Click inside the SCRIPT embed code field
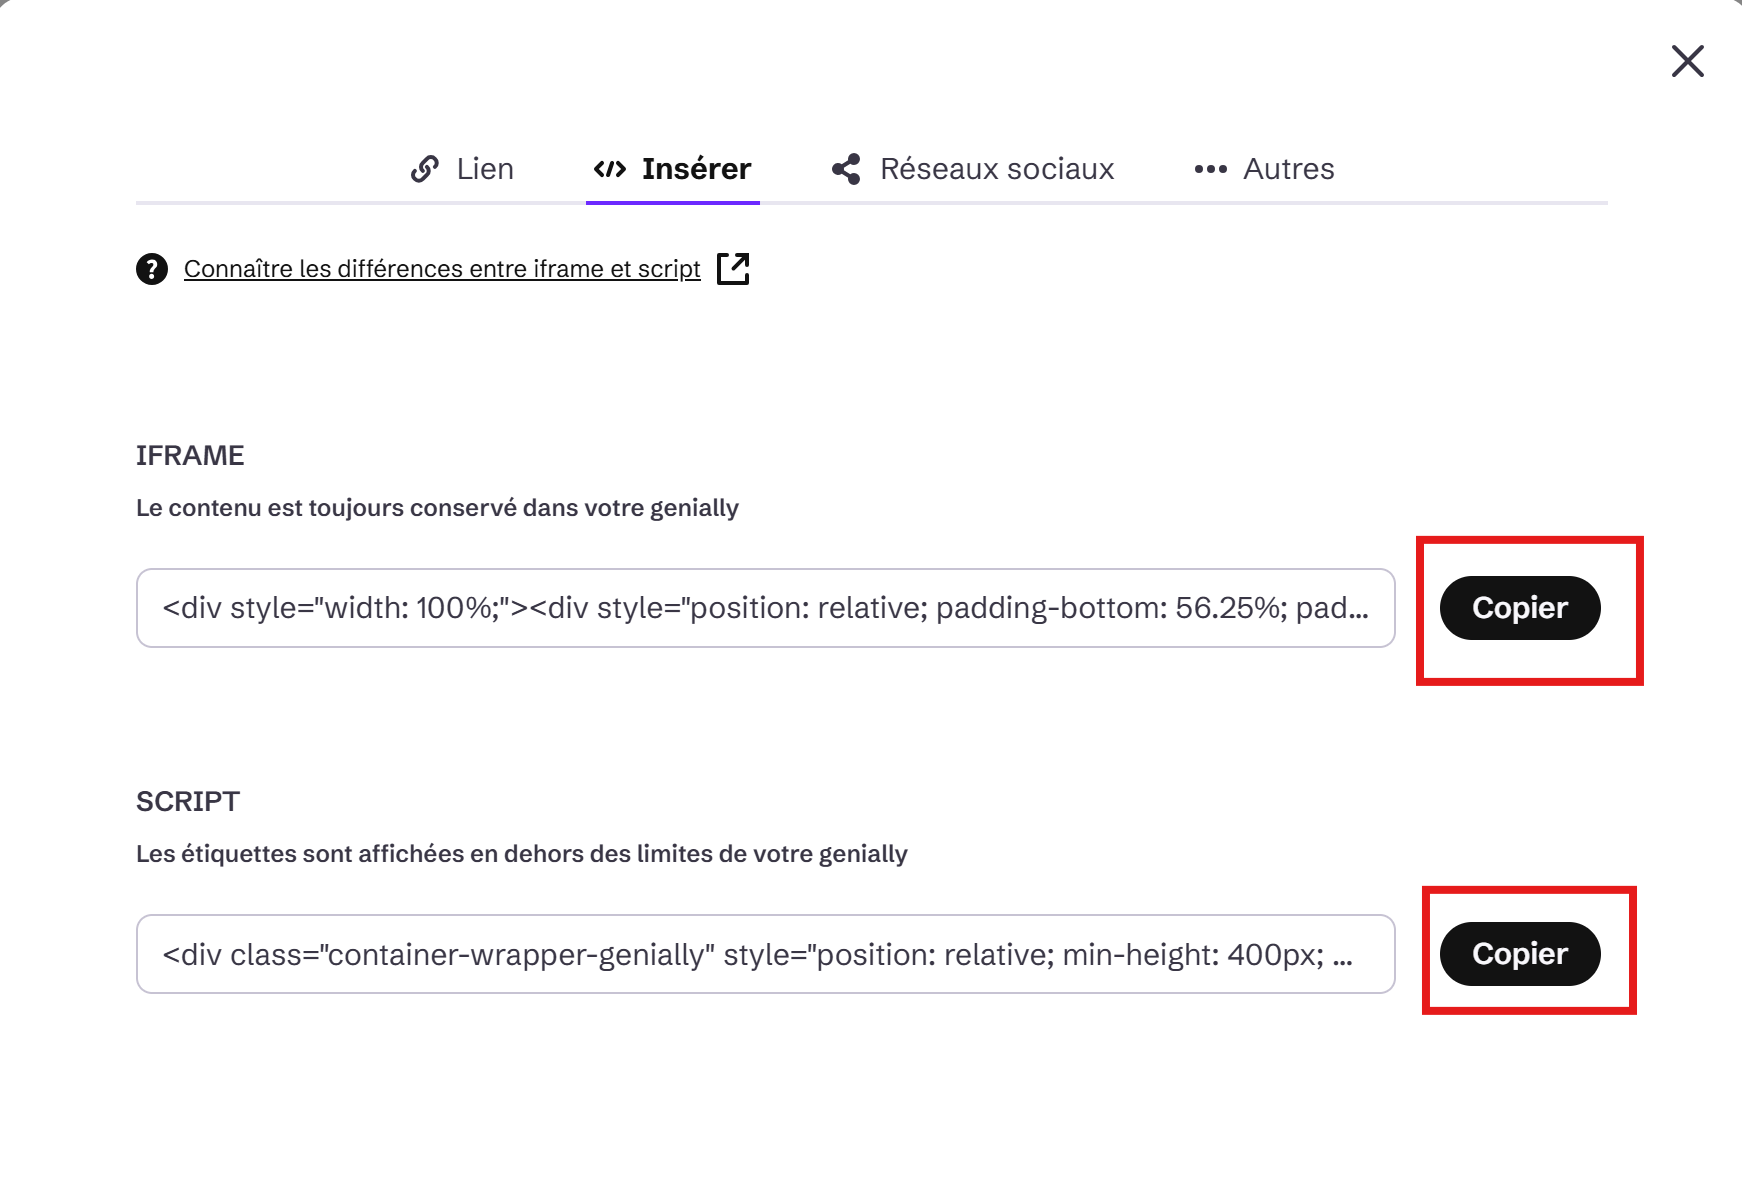The width and height of the screenshot is (1742, 1182). [766, 954]
